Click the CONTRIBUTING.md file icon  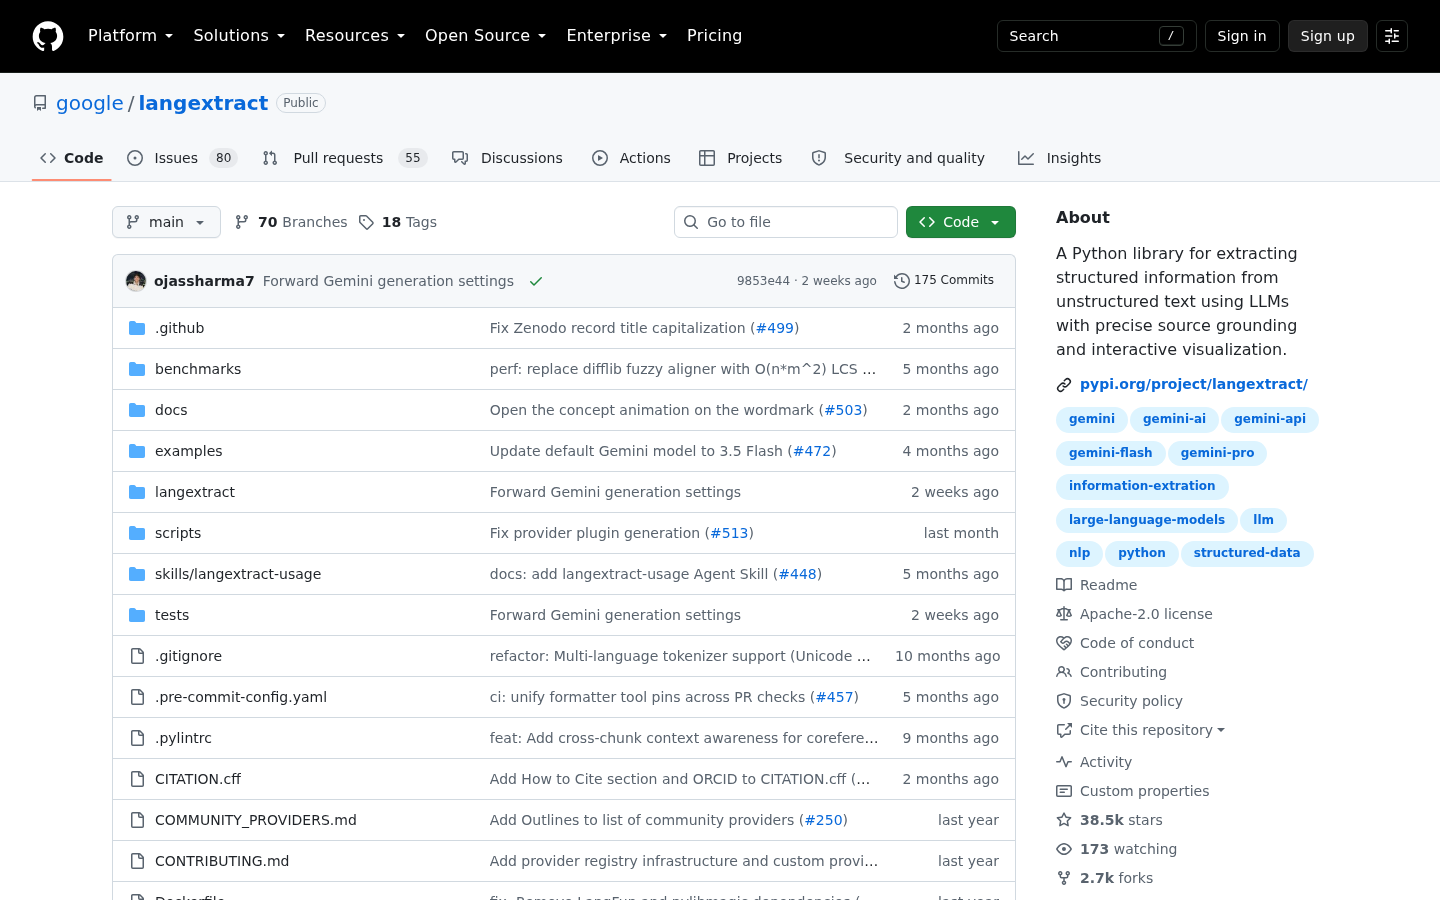(137, 861)
